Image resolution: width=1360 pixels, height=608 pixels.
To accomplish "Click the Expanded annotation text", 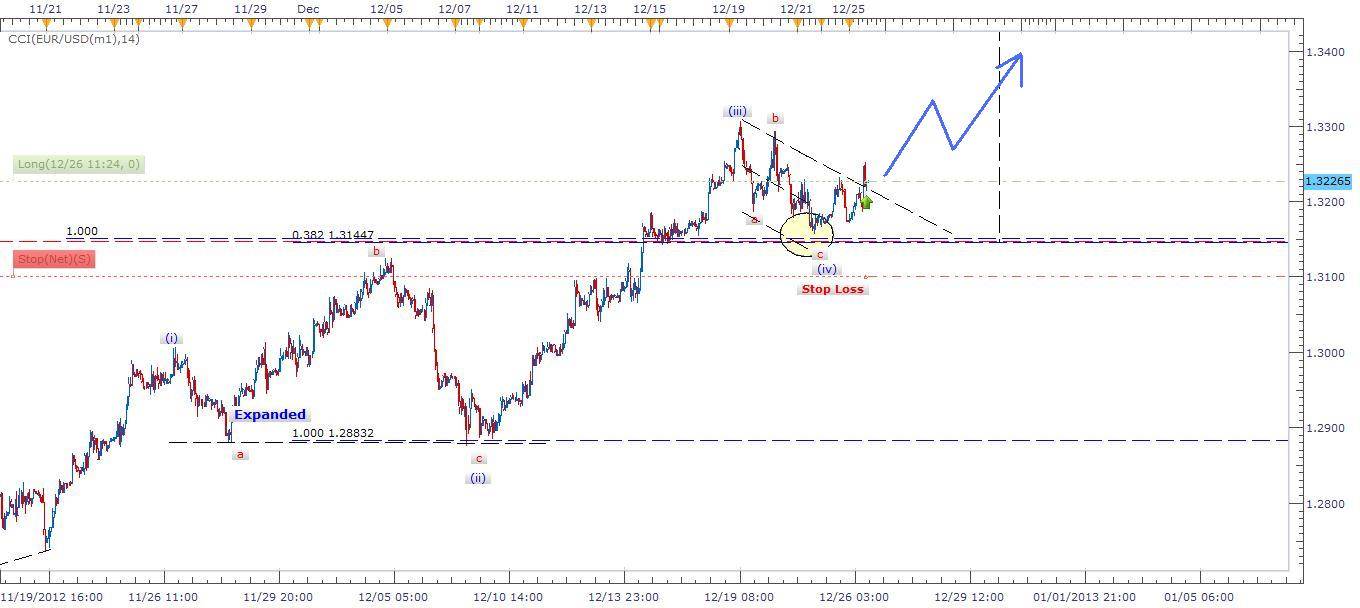I will (x=269, y=414).
